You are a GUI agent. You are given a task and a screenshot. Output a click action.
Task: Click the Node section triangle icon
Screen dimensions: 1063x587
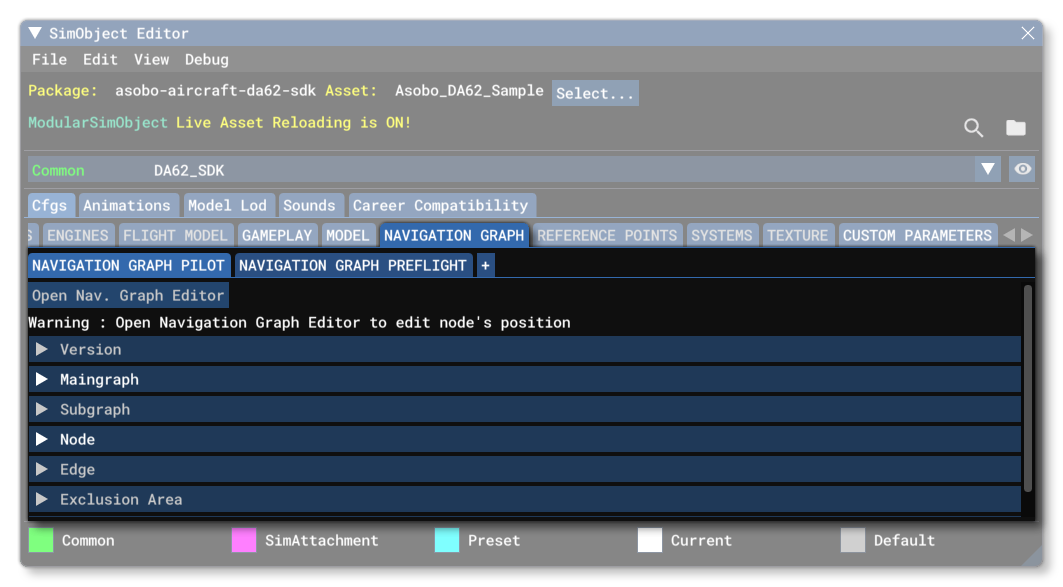click(44, 439)
